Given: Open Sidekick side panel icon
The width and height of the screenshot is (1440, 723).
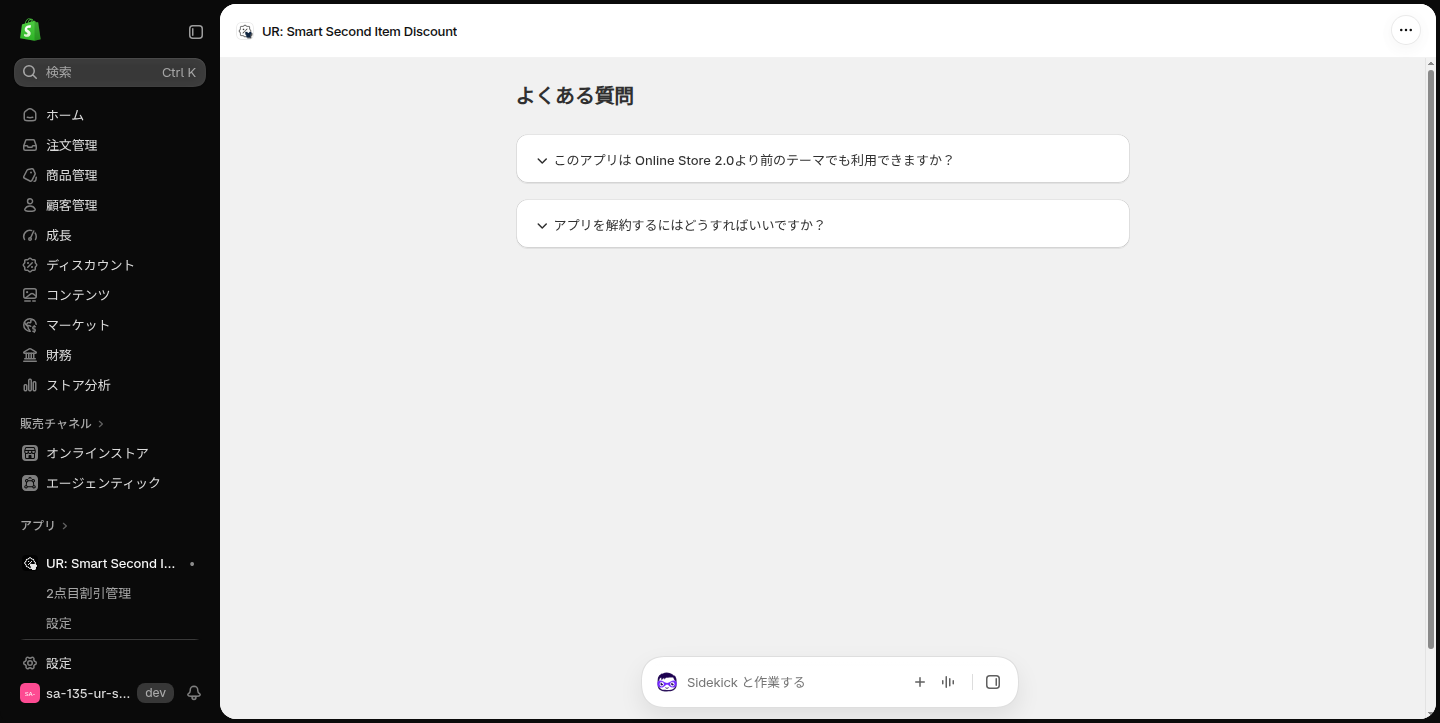Looking at the screenshot, I should [993, 682].
